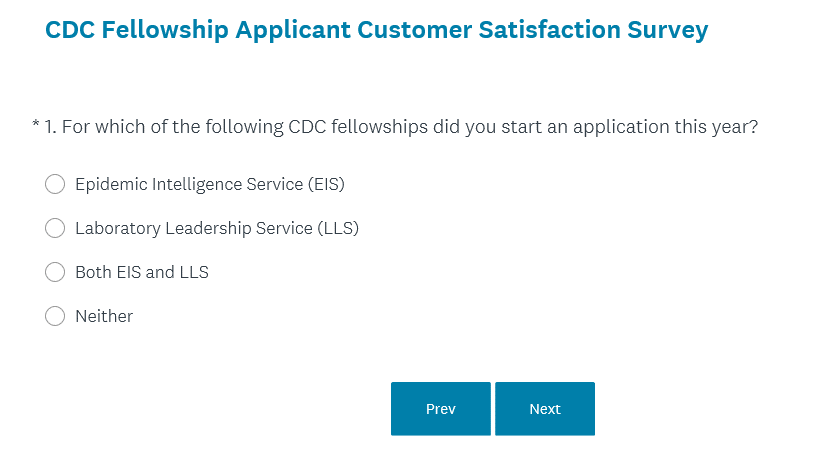
Task: Choose the Both EIS and LLS radio button
Action: click(55, 272)
